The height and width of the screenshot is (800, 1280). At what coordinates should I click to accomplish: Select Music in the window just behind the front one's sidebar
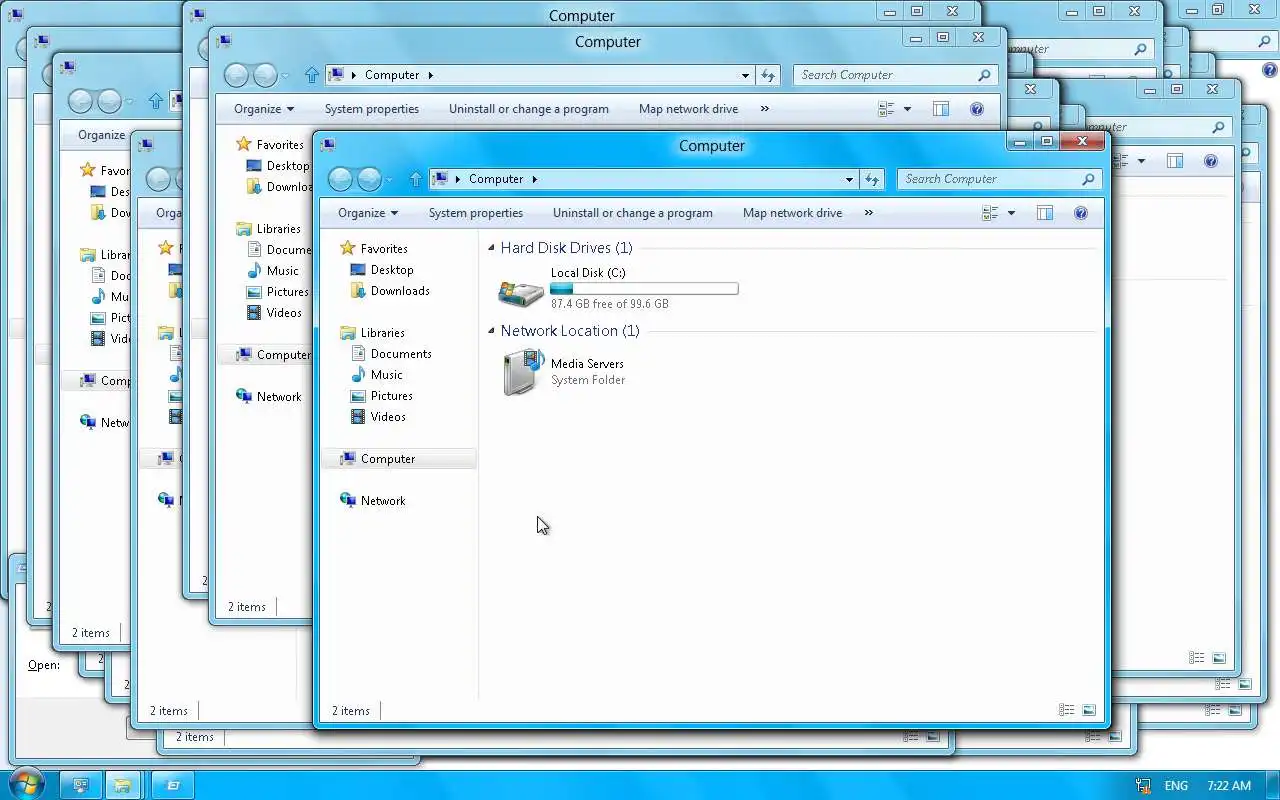(282, 271)
